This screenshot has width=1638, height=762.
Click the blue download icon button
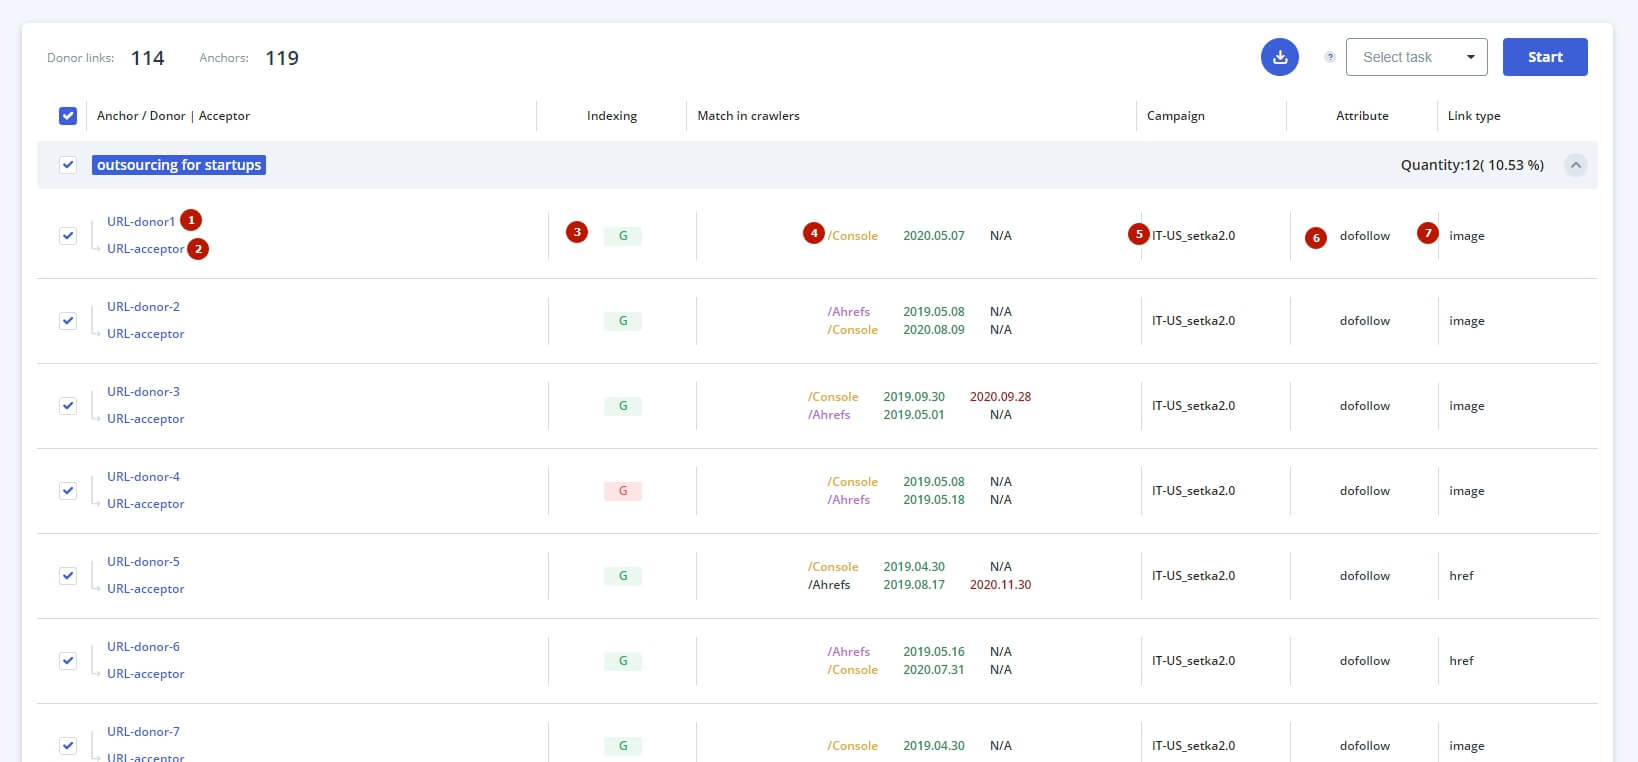point(1279,57)
